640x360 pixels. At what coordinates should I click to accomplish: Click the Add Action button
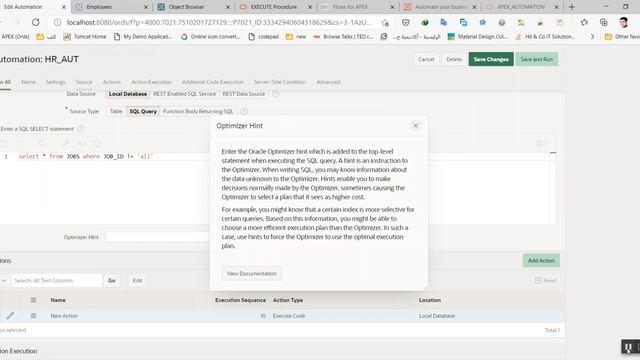click(541, 260)
